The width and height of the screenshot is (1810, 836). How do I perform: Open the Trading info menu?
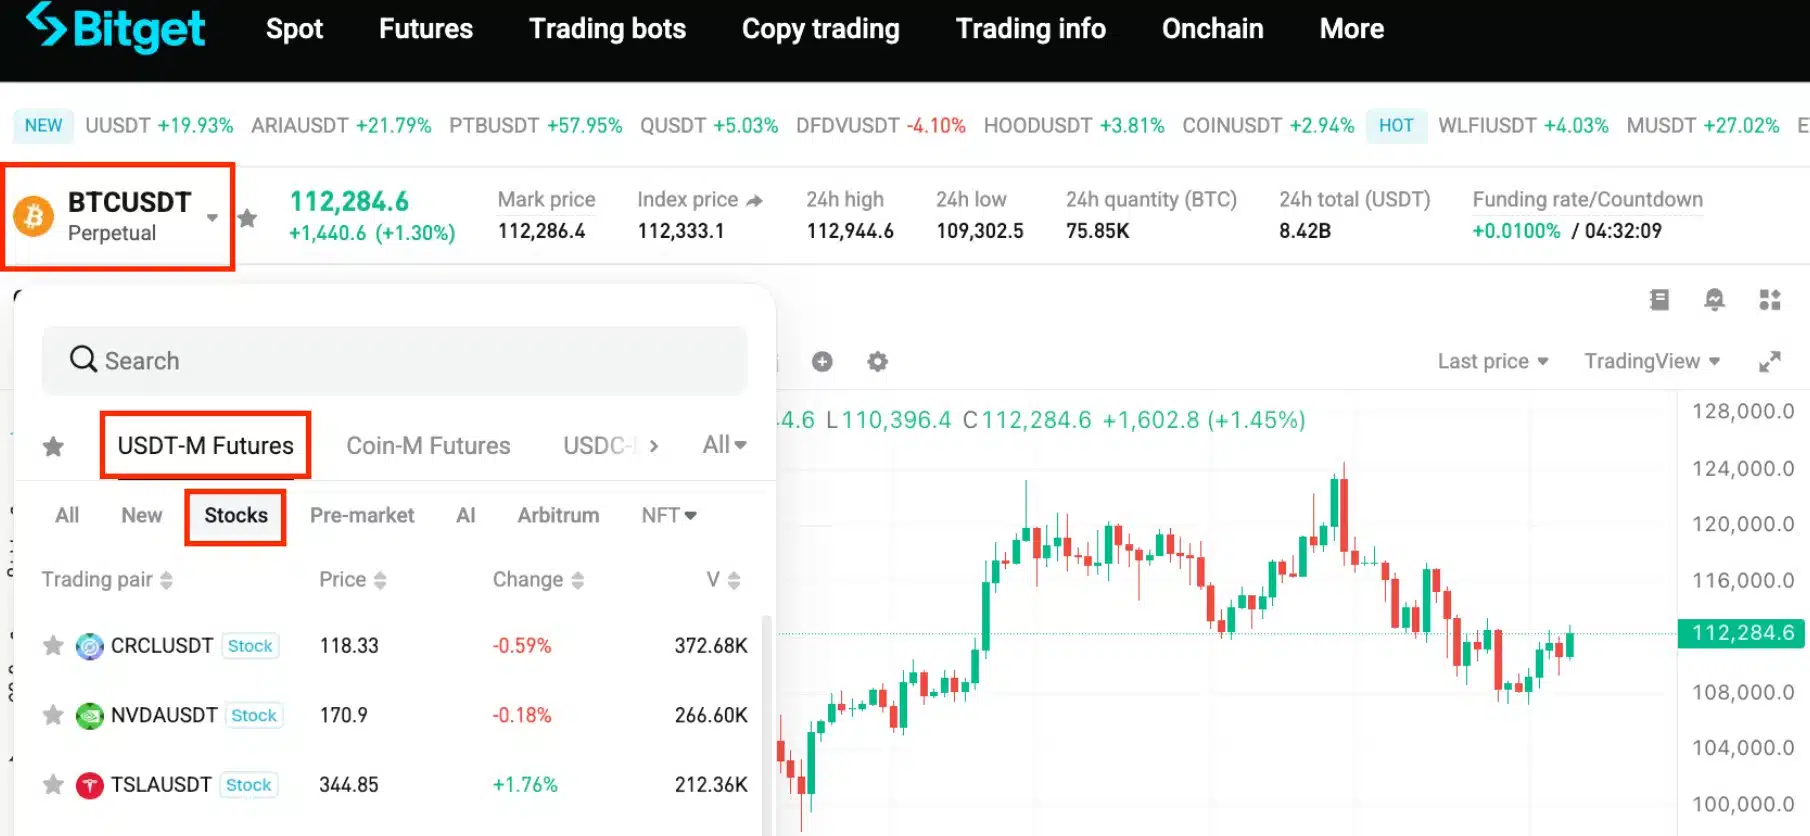coord(1030,29)
